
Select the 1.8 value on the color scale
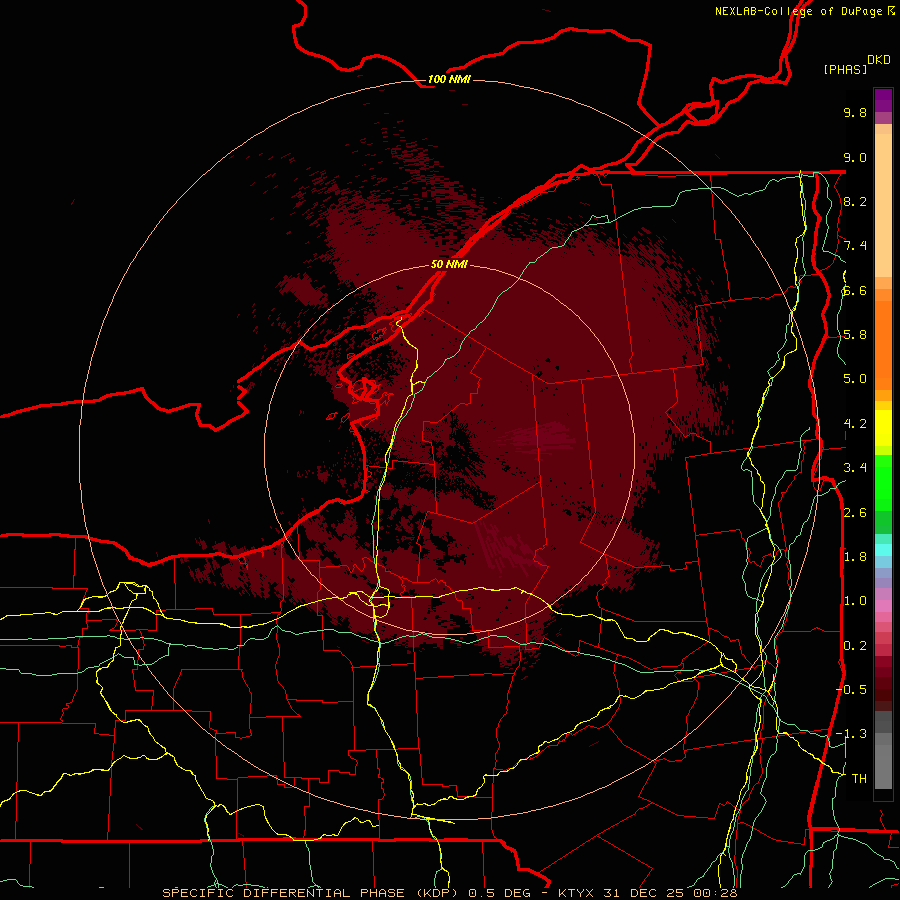coord(855,557)
